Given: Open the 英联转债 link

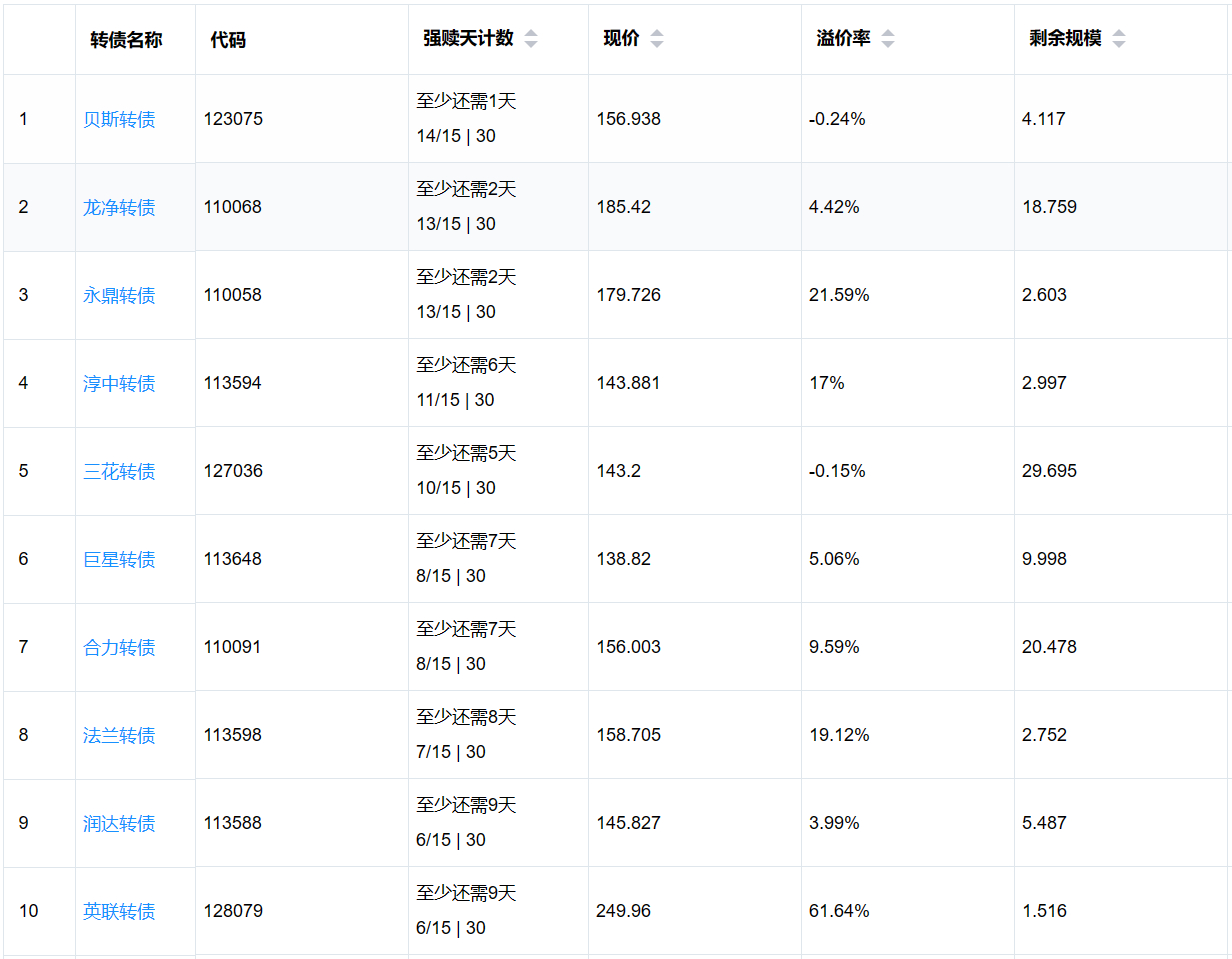Looking at the screenshot, I should [x=119, y=912].
